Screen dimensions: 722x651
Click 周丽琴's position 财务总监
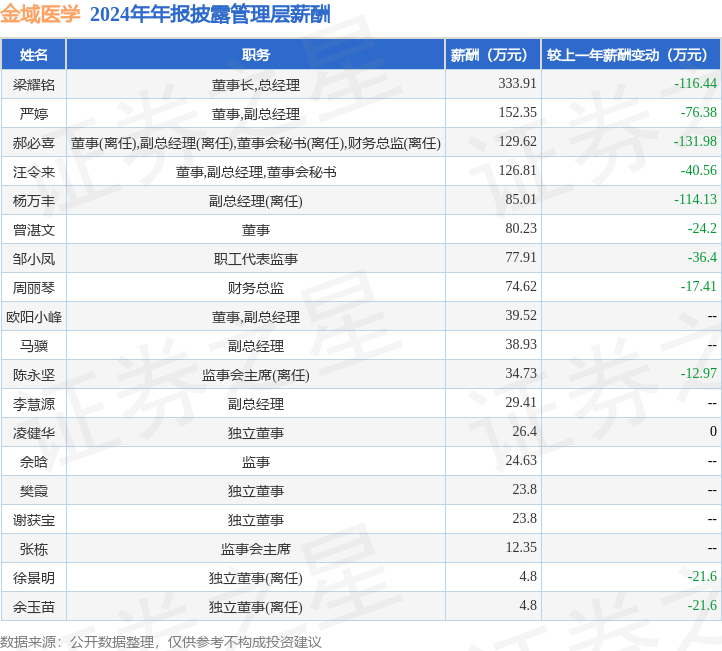coord(256,288)
